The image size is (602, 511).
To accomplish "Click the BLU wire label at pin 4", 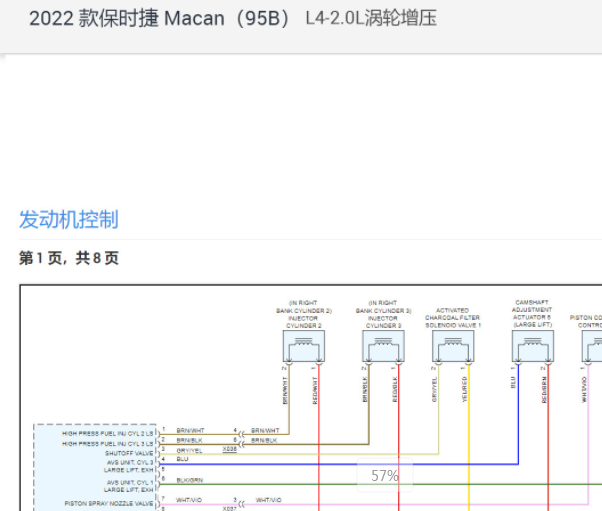I will (x=182, y=459).
